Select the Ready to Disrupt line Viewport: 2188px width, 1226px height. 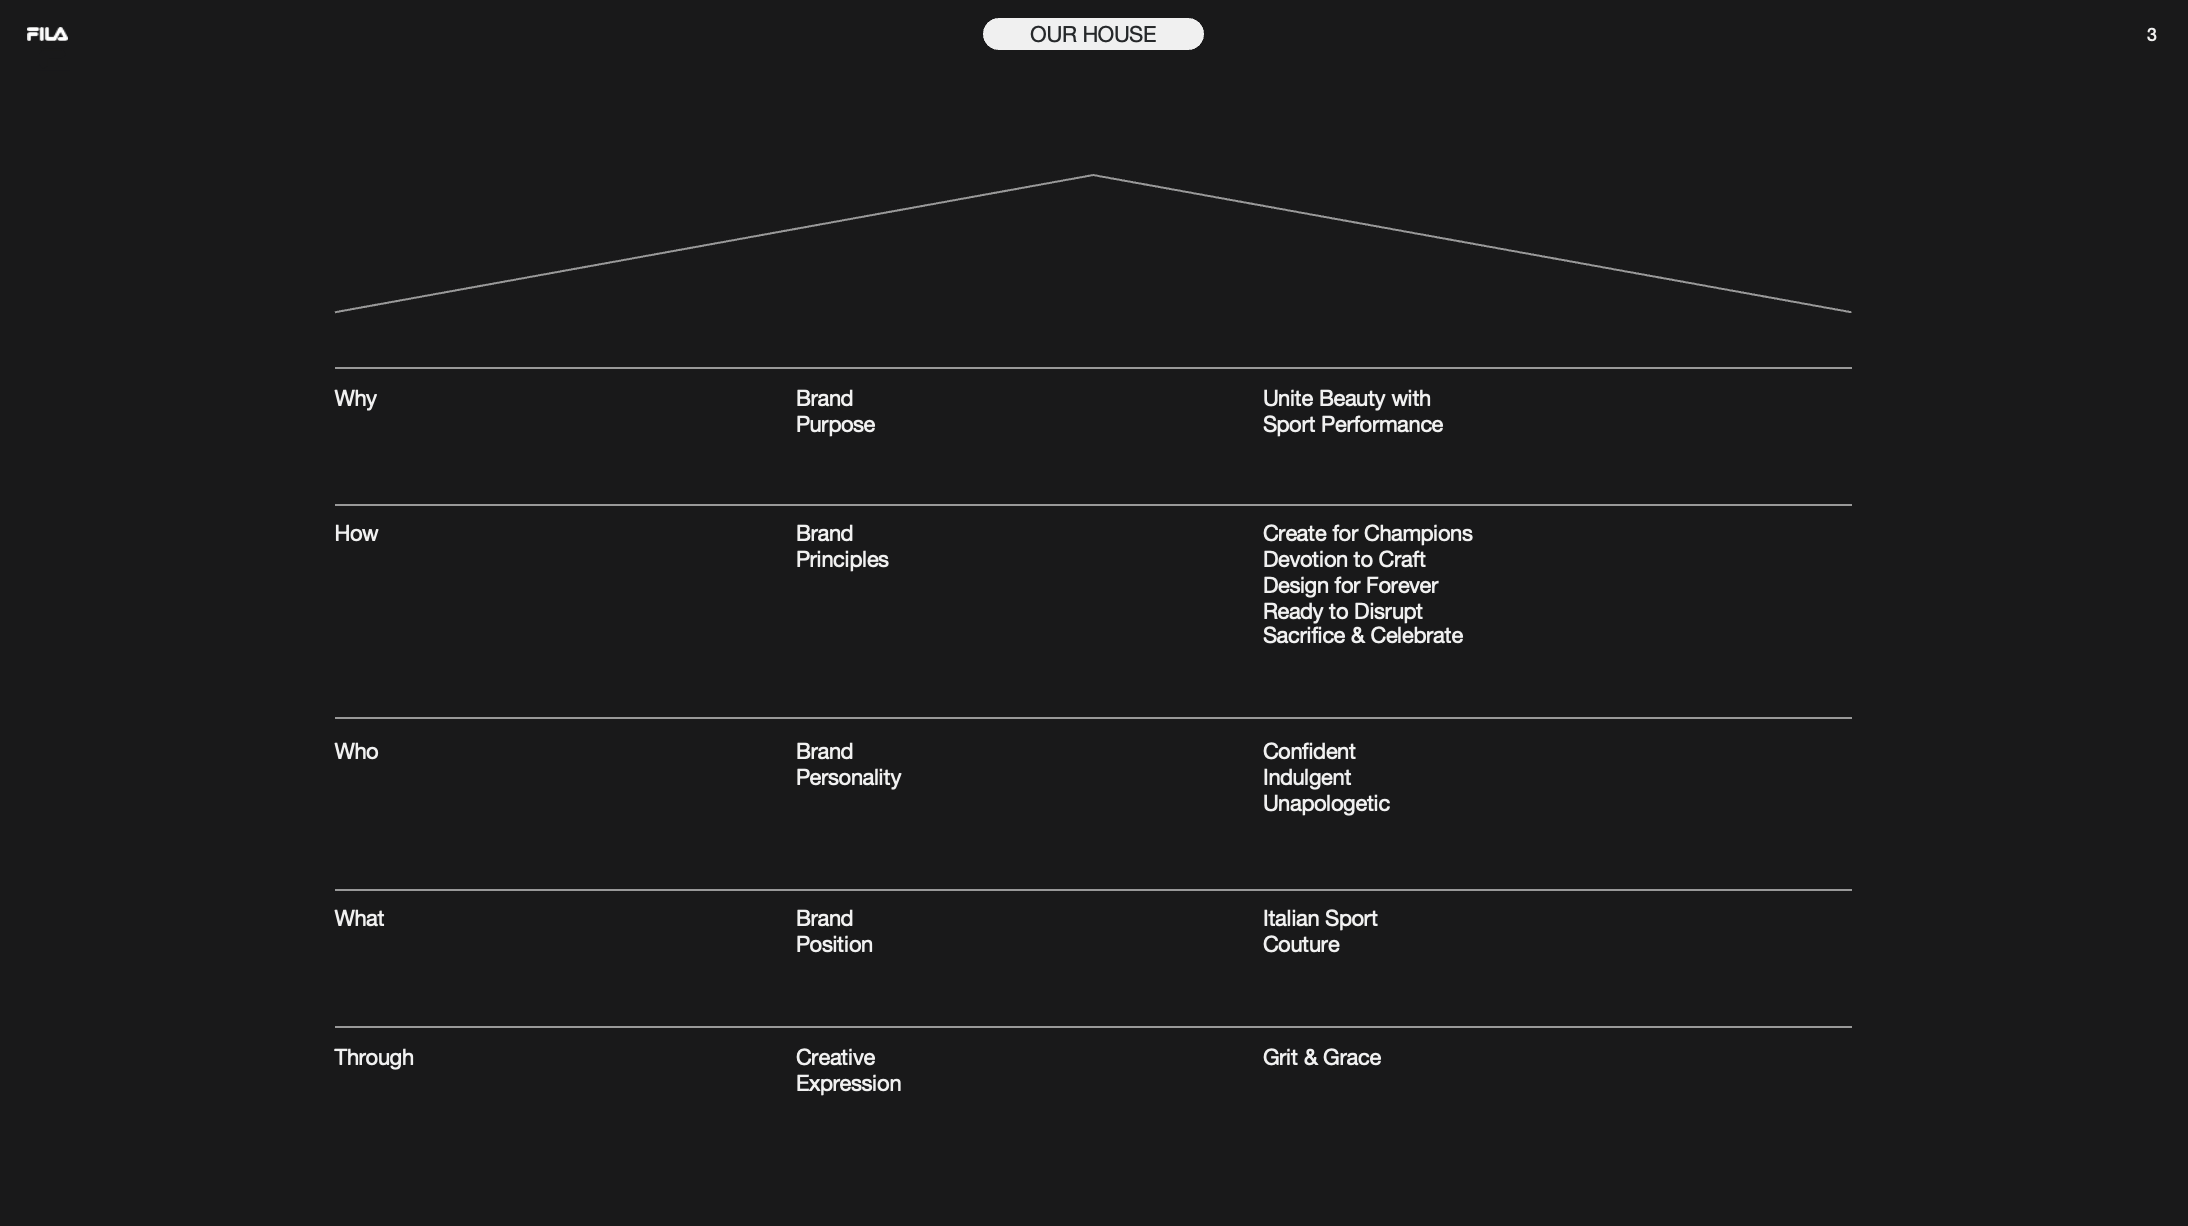(x=1342, y=611)
